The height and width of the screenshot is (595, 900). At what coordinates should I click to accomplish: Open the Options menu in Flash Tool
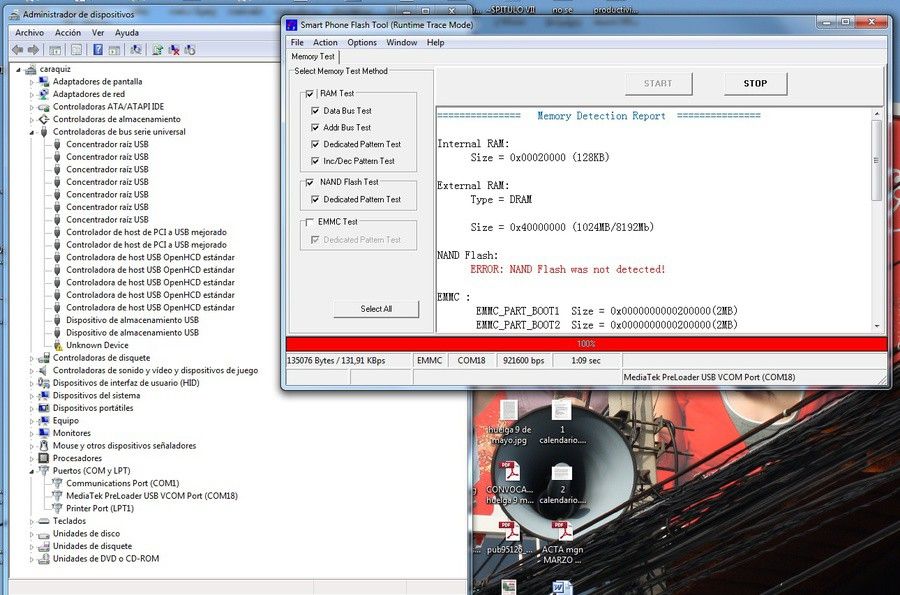[362, 42]
